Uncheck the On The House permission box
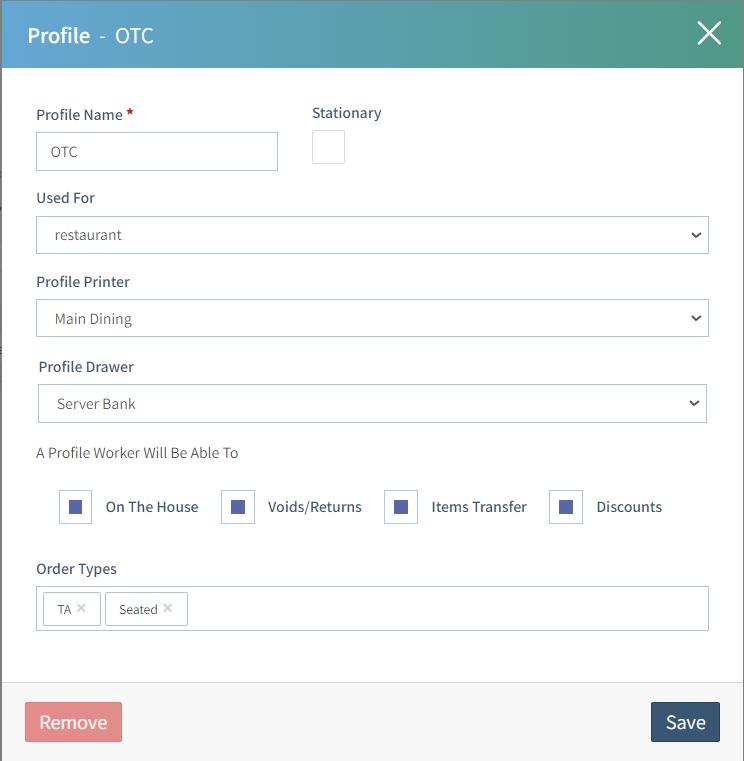 (76, 507)
